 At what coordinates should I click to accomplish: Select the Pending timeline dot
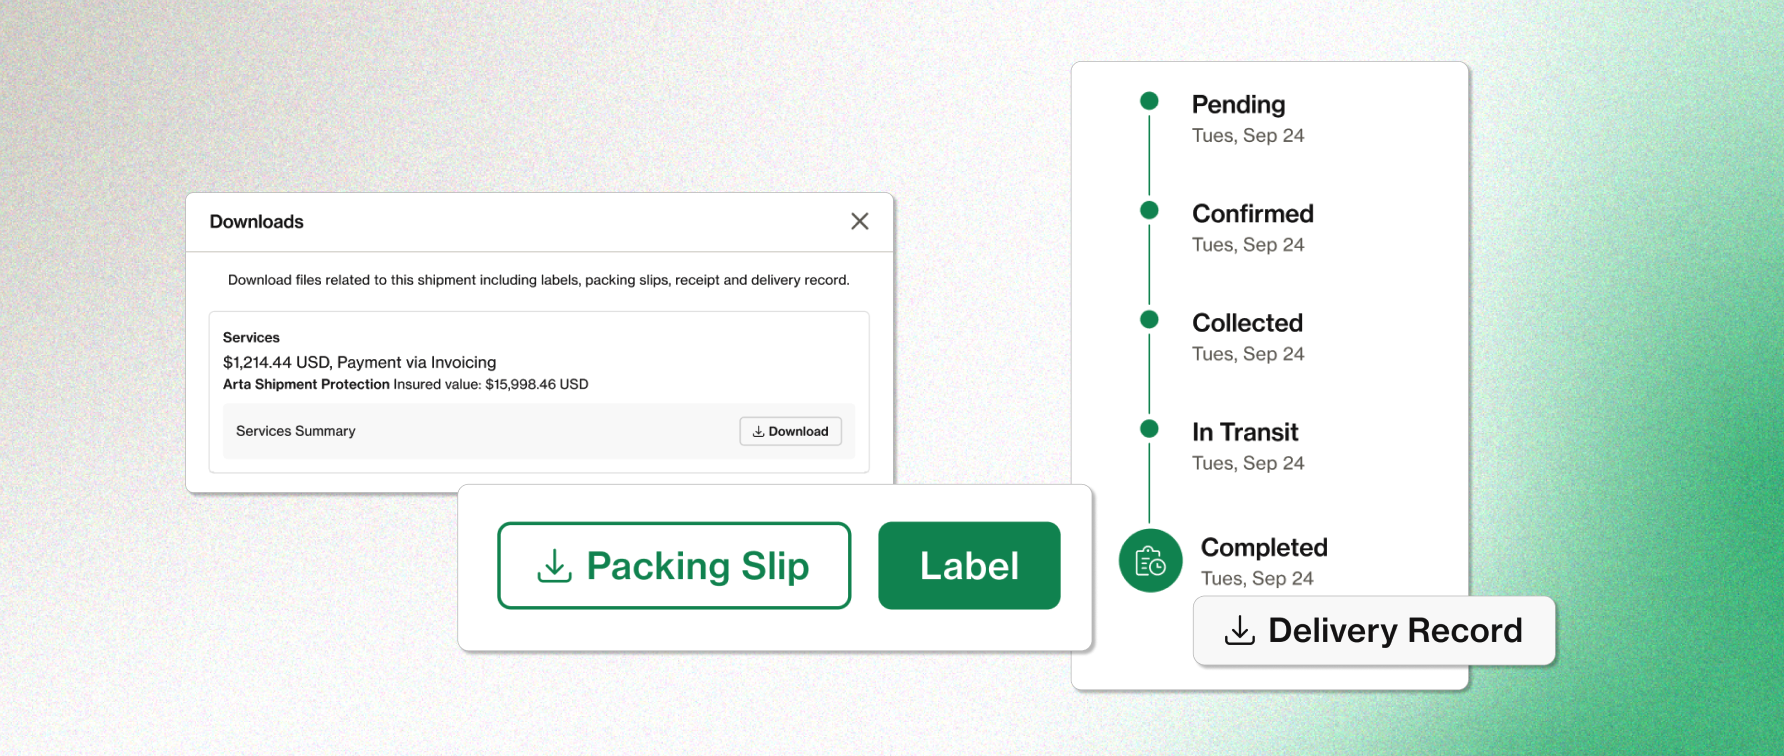click(x=1149, y=101)
